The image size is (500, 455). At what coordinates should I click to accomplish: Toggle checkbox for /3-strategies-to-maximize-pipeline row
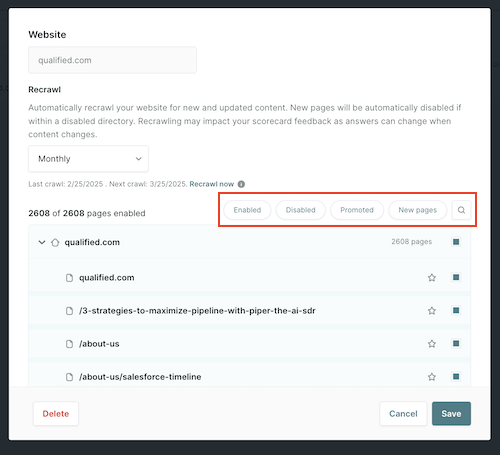click(456, 310)
